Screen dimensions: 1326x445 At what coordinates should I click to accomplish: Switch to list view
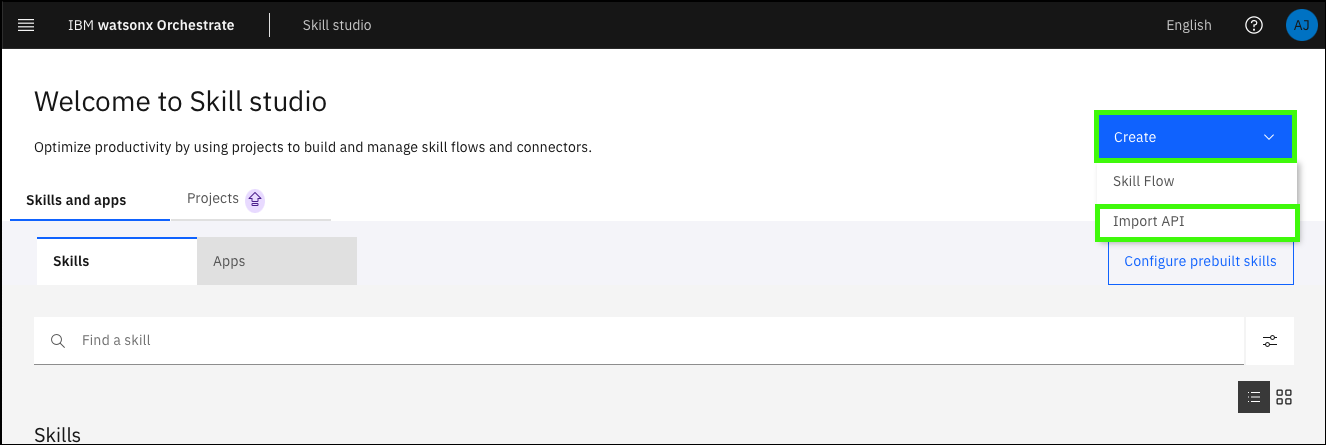[1254, 397]
